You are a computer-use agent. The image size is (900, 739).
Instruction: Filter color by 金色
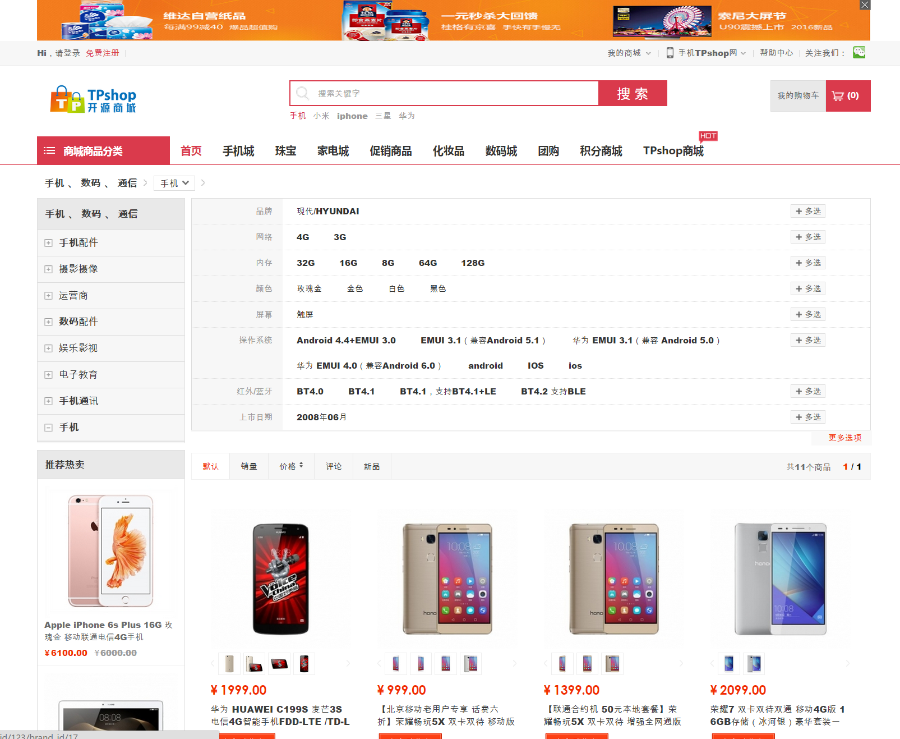355,289
